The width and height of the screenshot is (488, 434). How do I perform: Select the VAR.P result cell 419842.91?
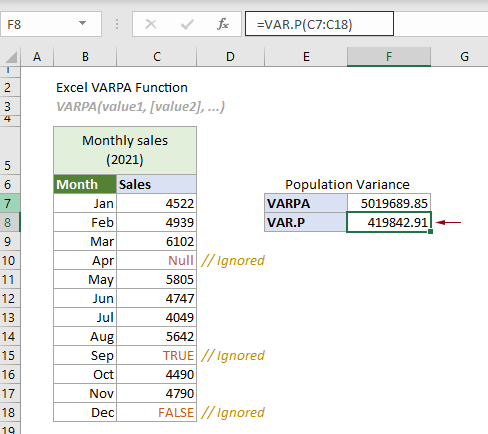[389, 222]
